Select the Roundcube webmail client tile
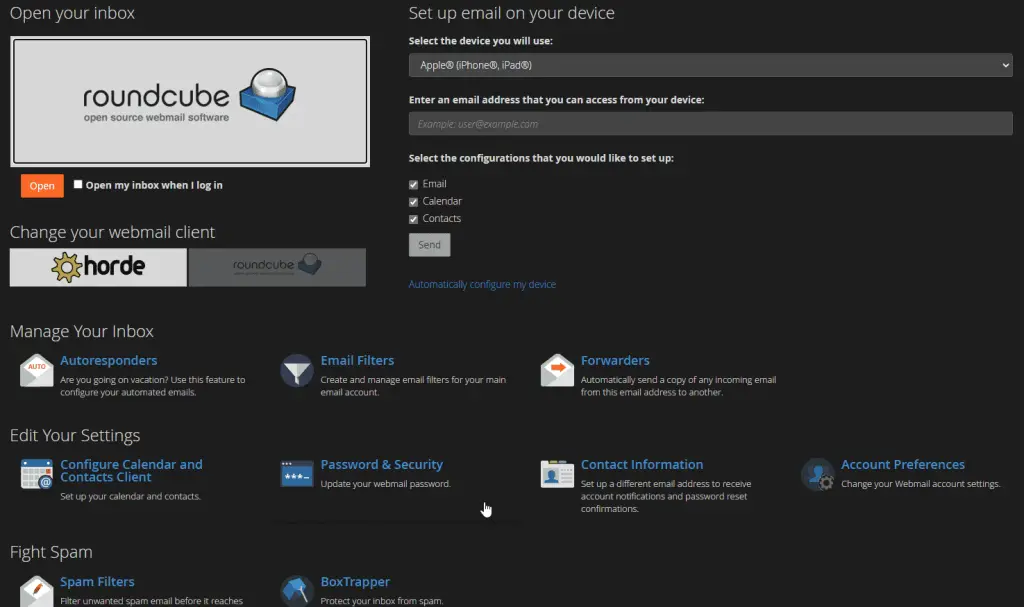The height and width of the screenshot is (607, 1024). [277, 267]
